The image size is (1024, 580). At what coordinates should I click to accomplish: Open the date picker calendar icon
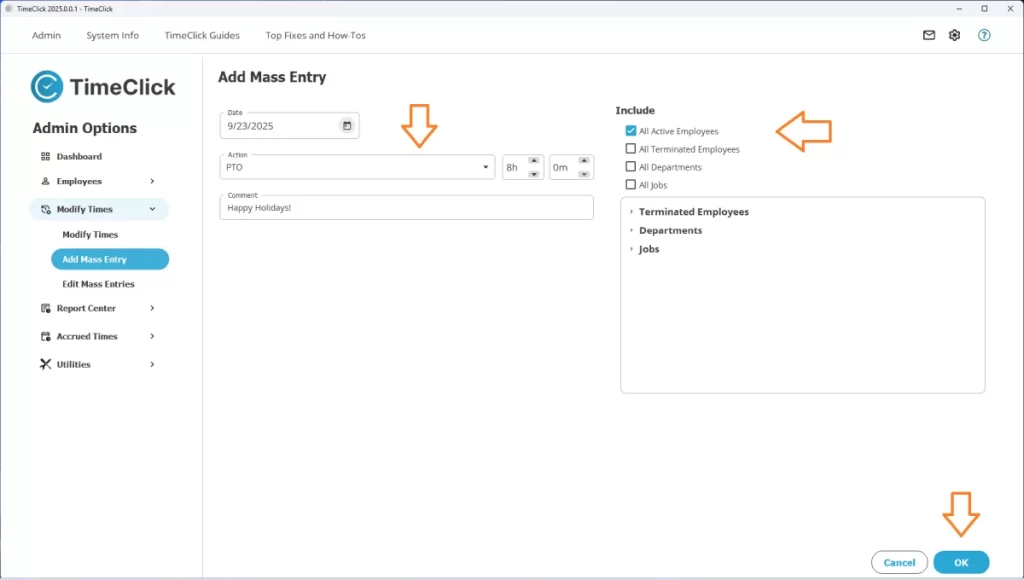click(x=347, y=125)
